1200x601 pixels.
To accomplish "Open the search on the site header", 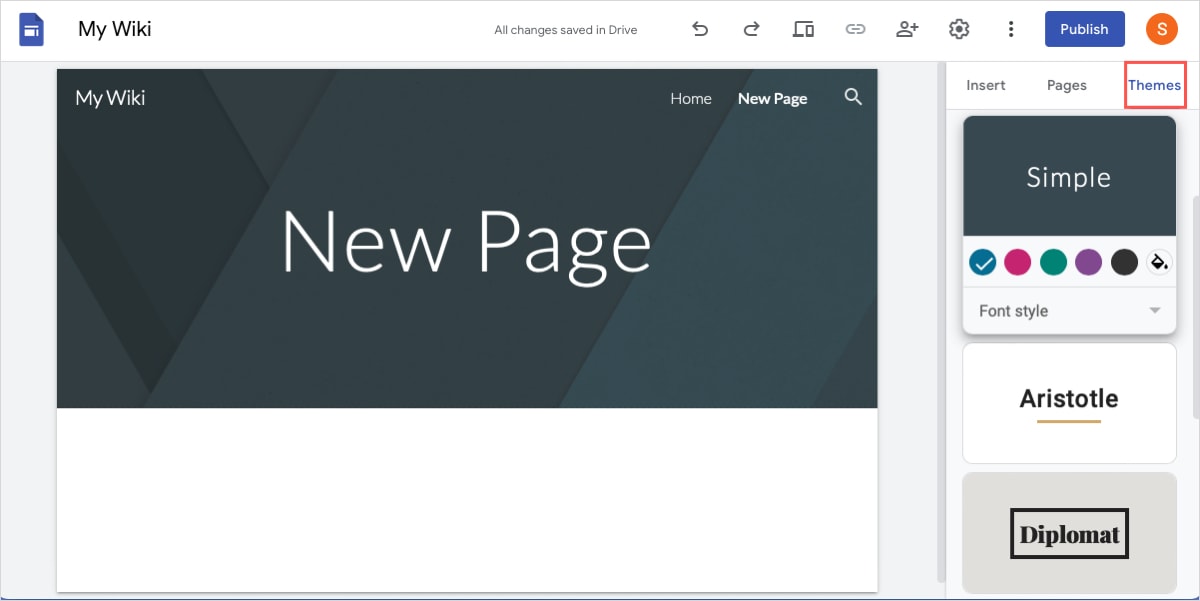I will pos(853,97).
